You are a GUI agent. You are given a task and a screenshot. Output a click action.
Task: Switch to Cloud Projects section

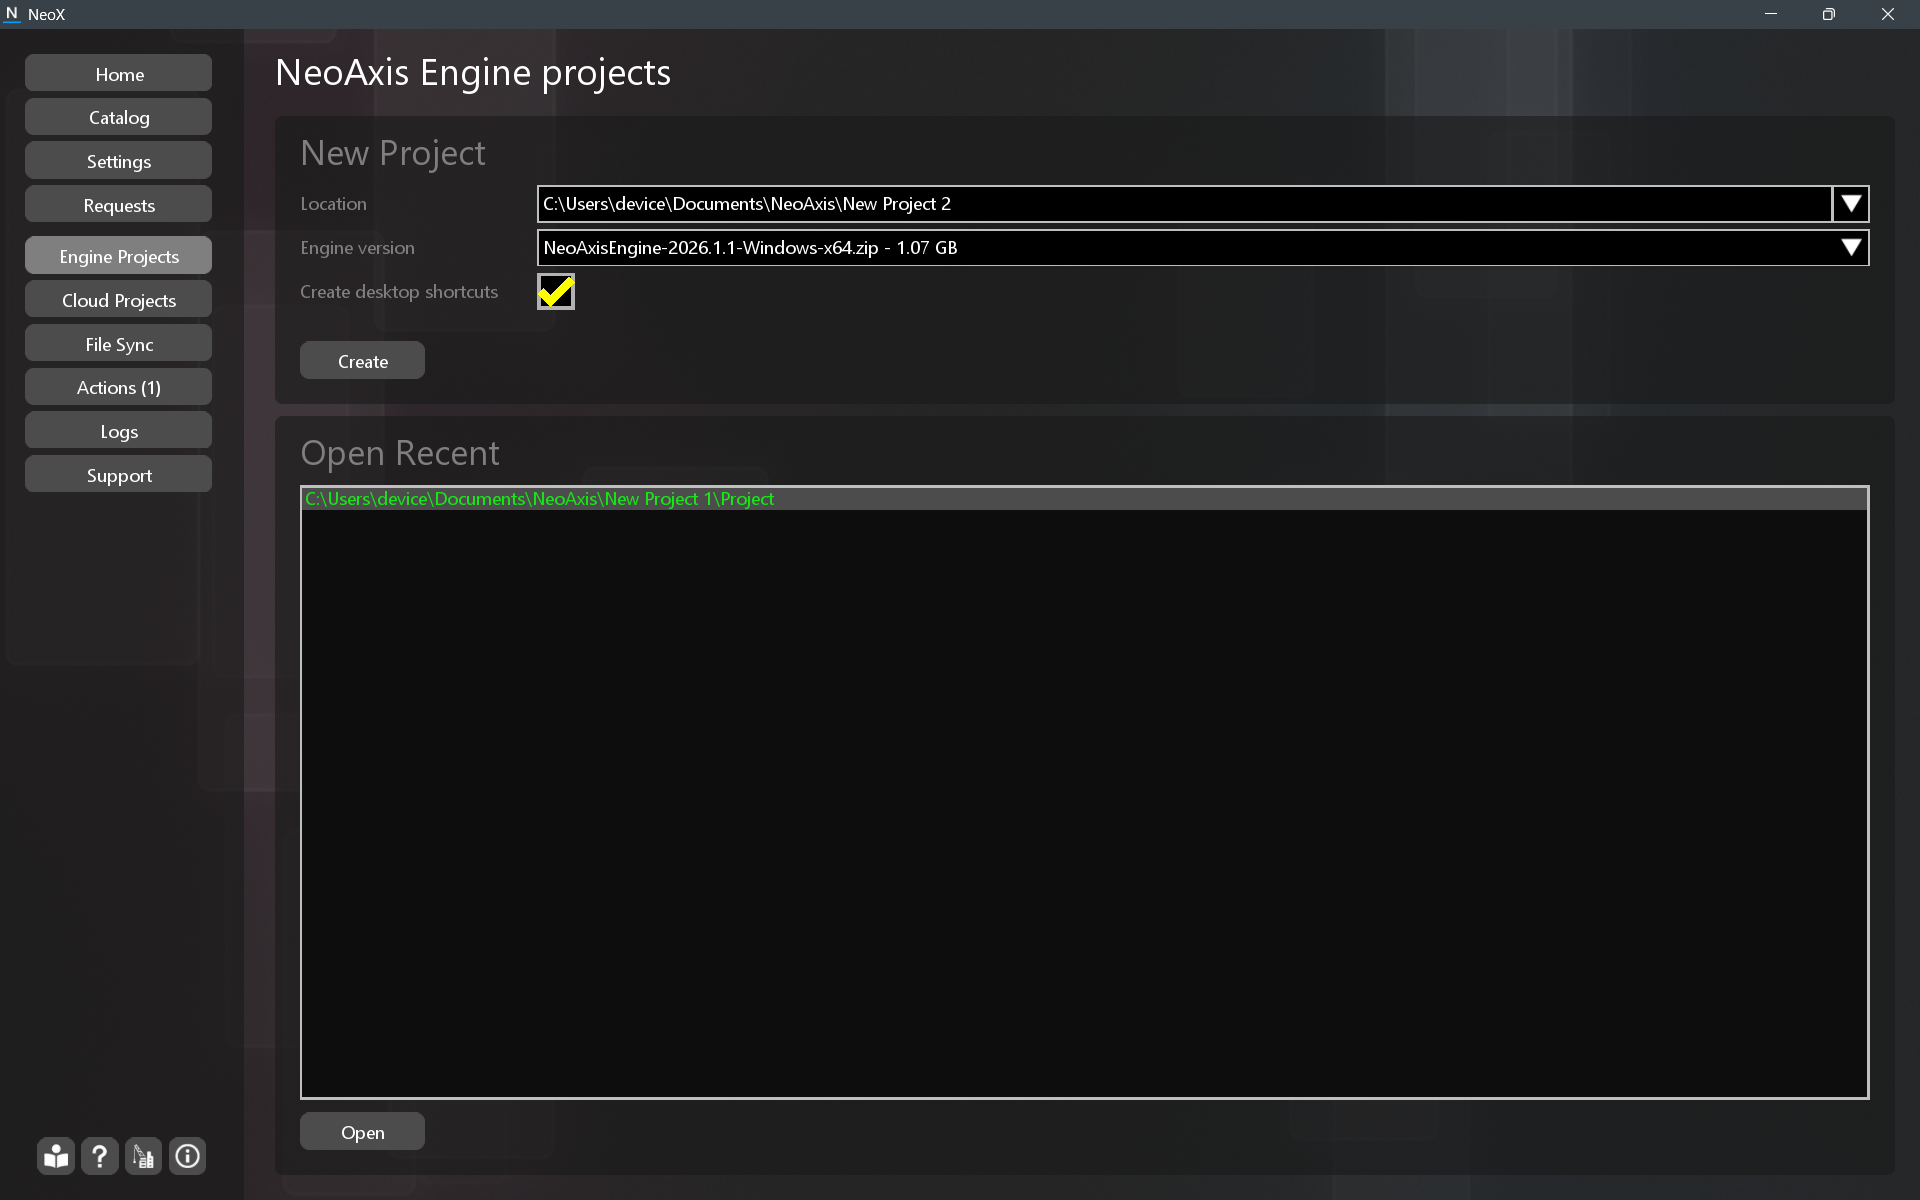[118, 300]
